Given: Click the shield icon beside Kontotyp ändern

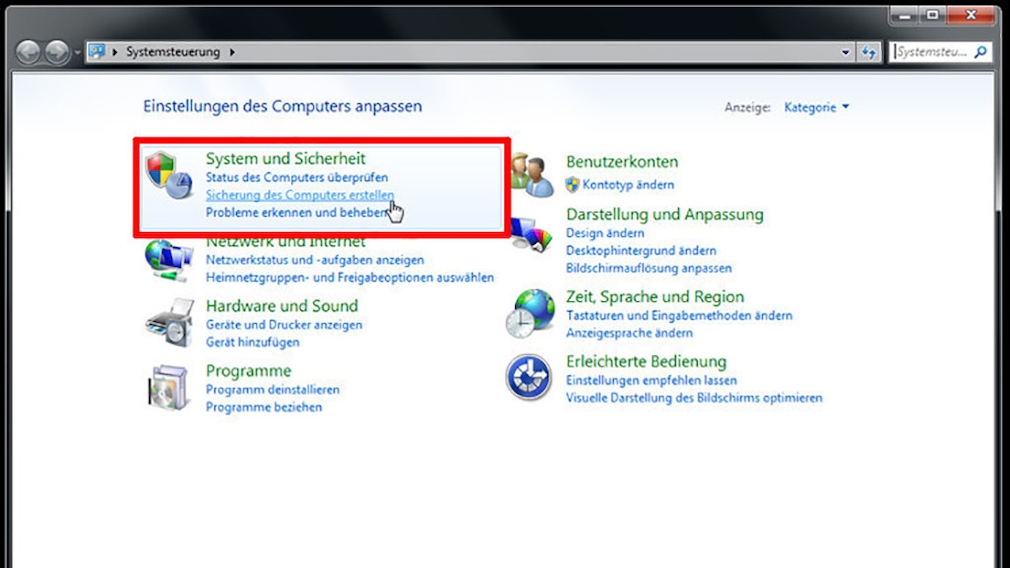Looking at the screenshot, I should [x=573, y=185].
